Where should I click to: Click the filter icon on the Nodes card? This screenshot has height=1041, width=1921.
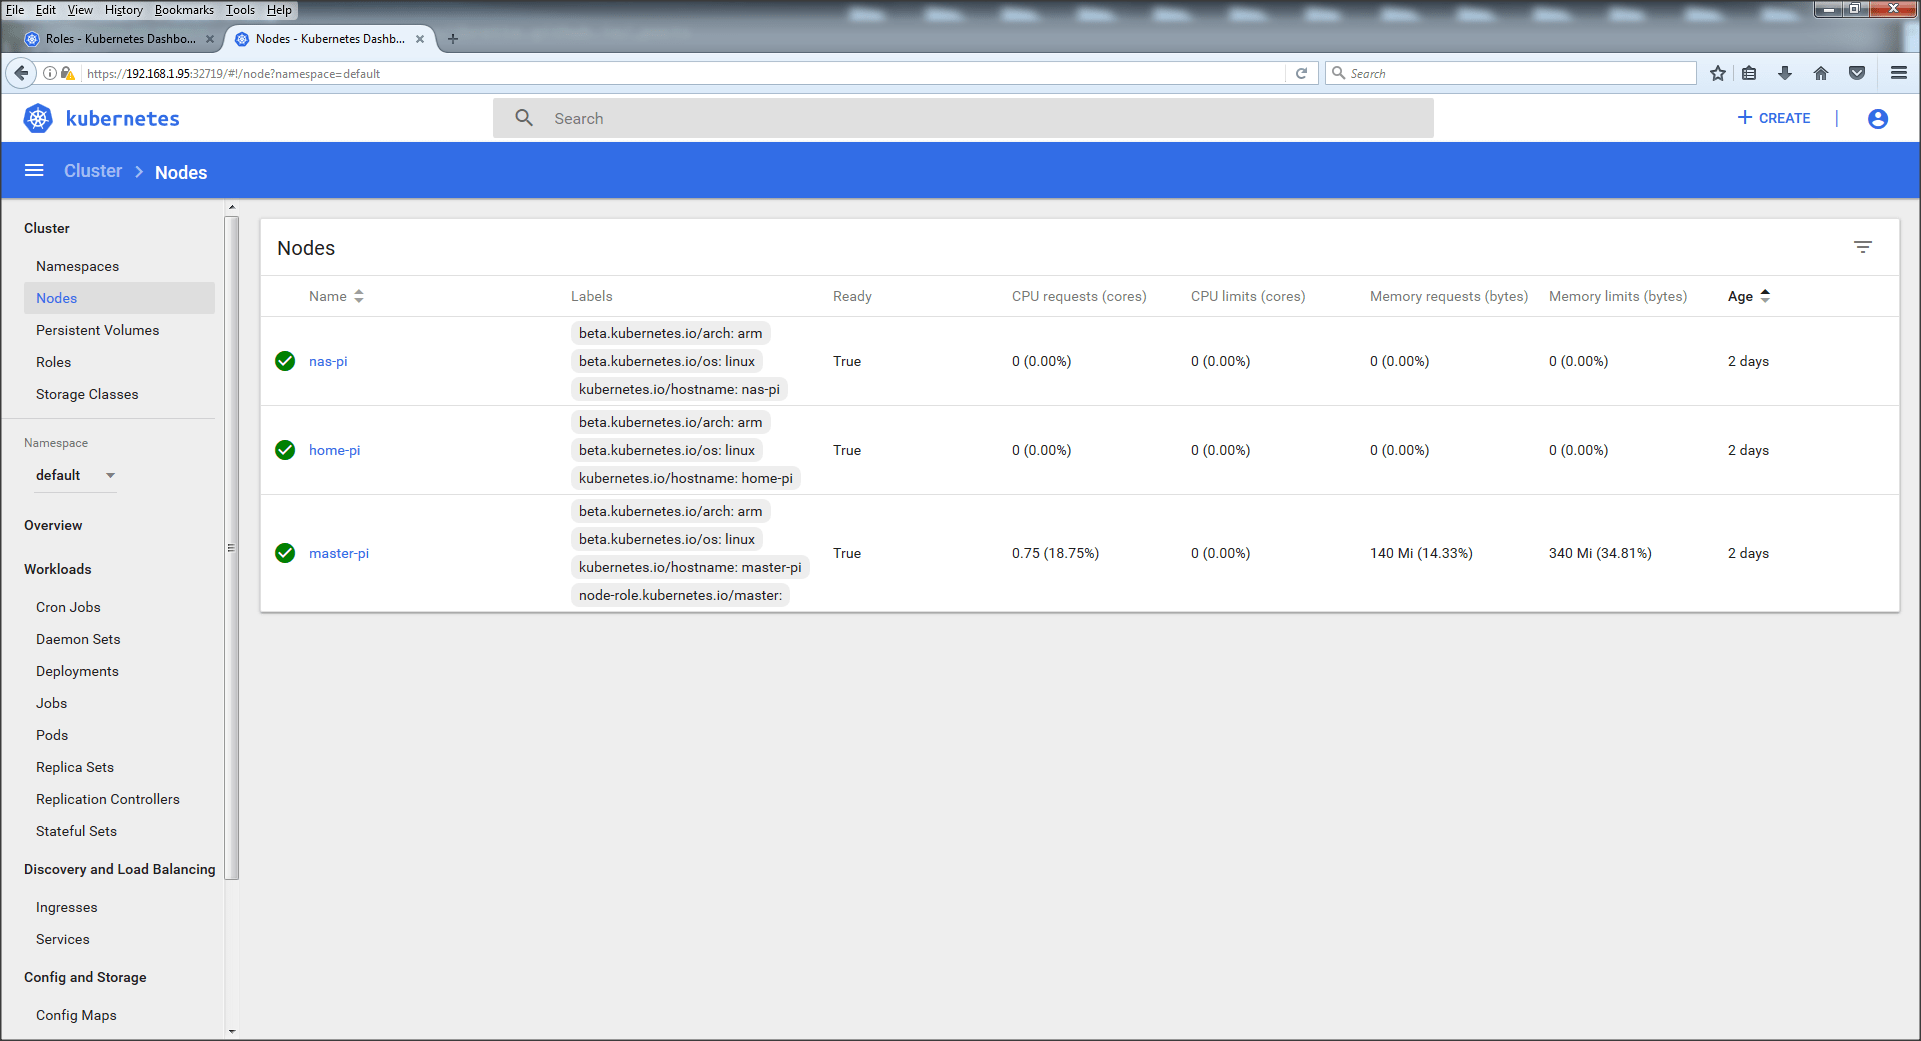click(x=1863, y=246)
